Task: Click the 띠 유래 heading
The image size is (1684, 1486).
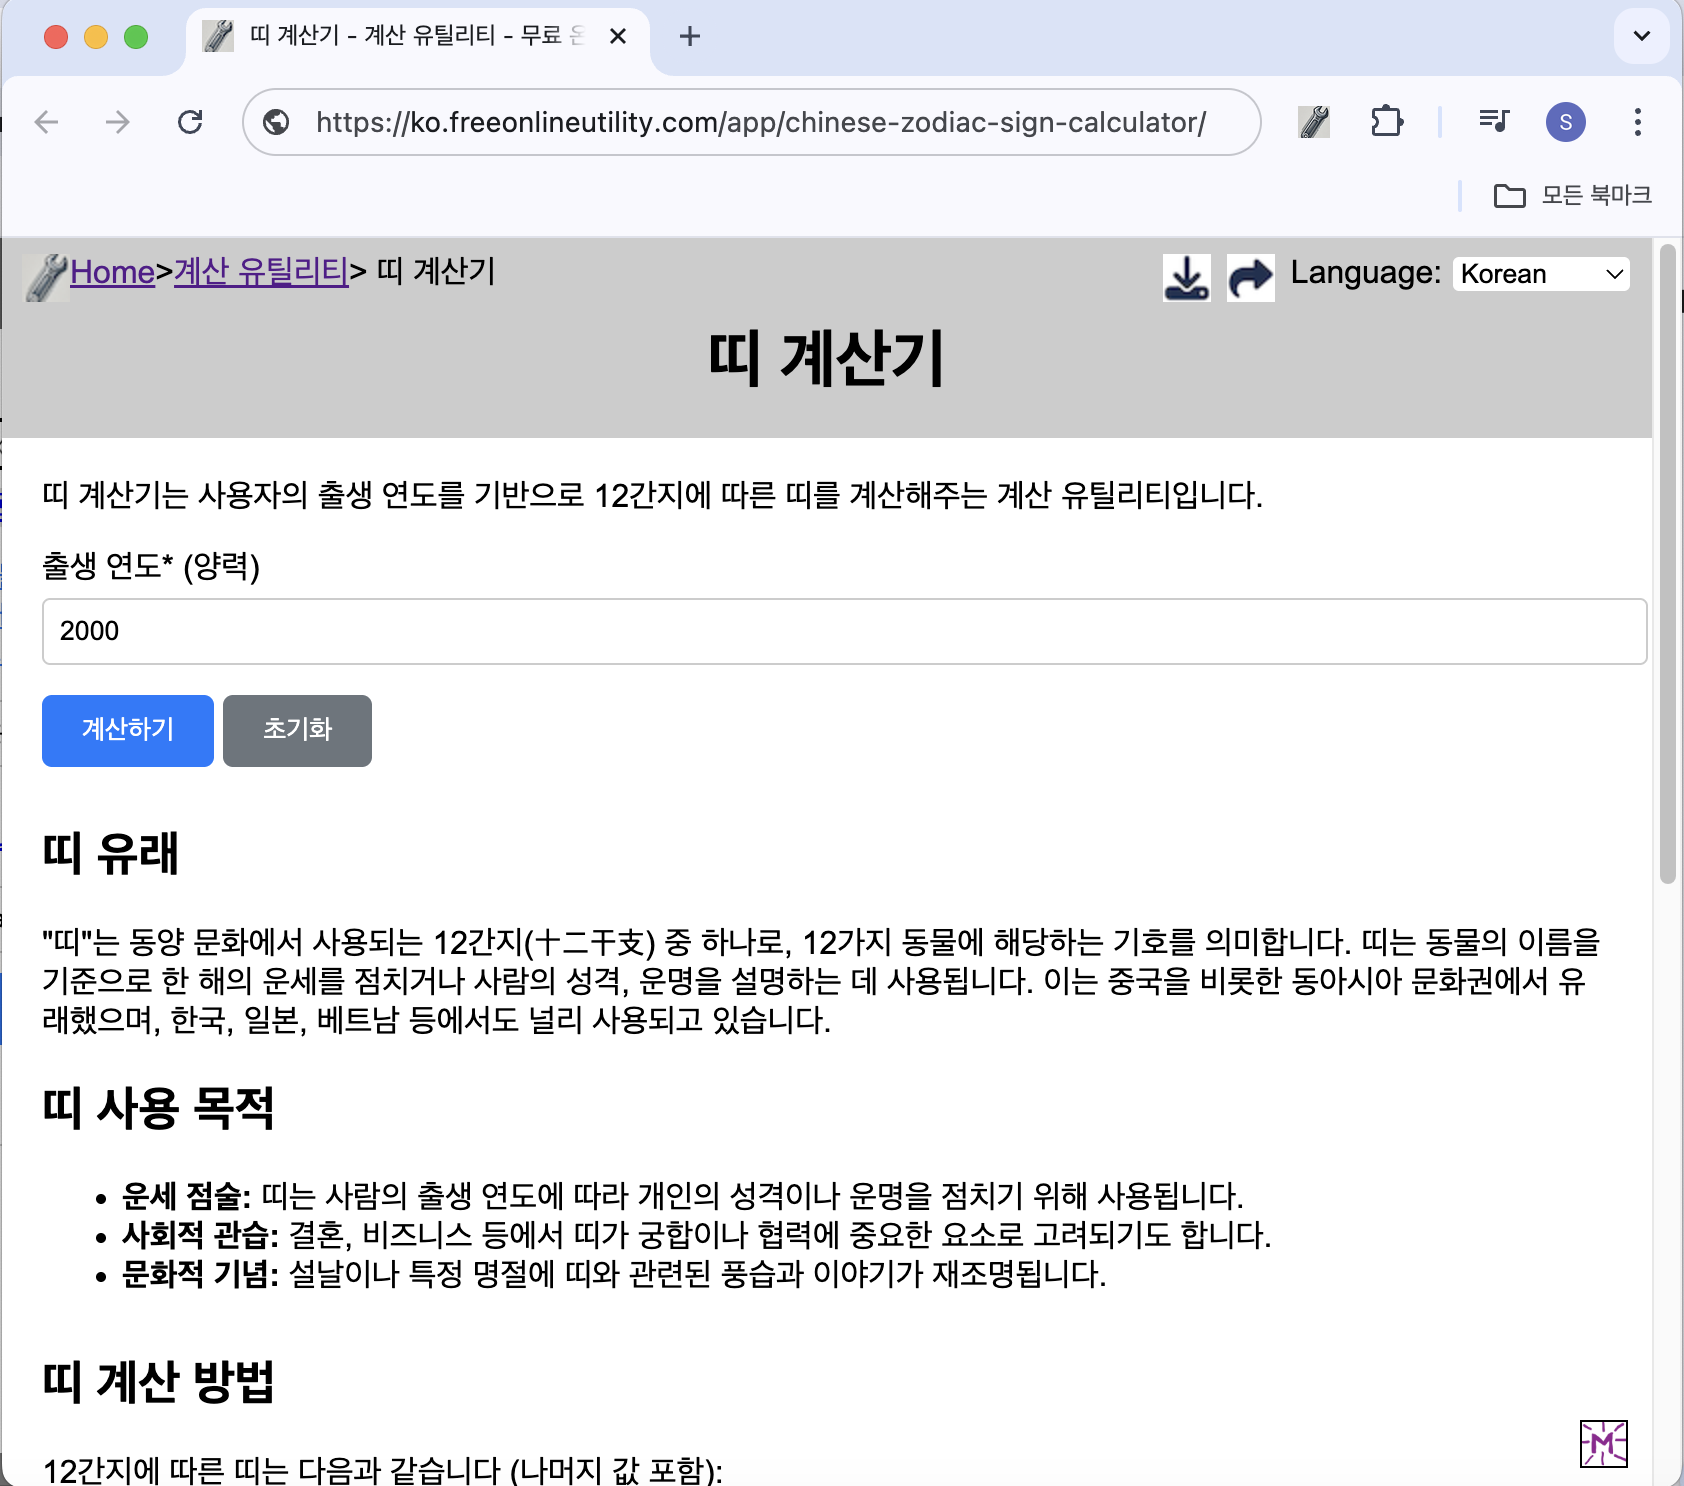Action: click(x=110, y=854)
